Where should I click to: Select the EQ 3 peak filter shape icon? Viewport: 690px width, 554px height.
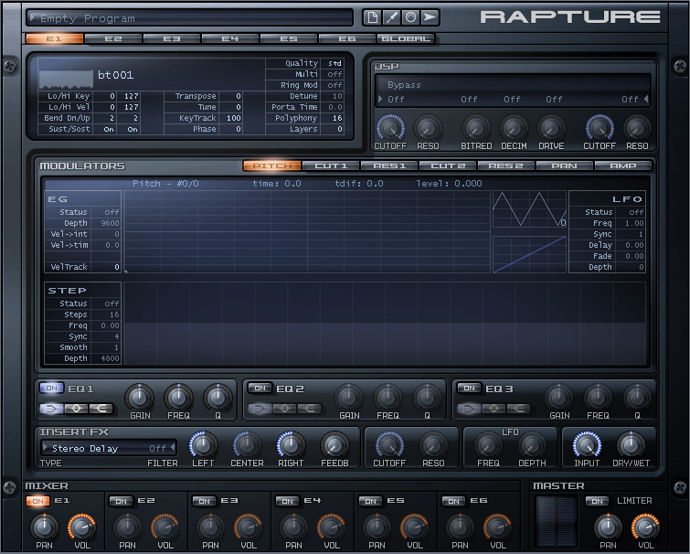(494, 409)
